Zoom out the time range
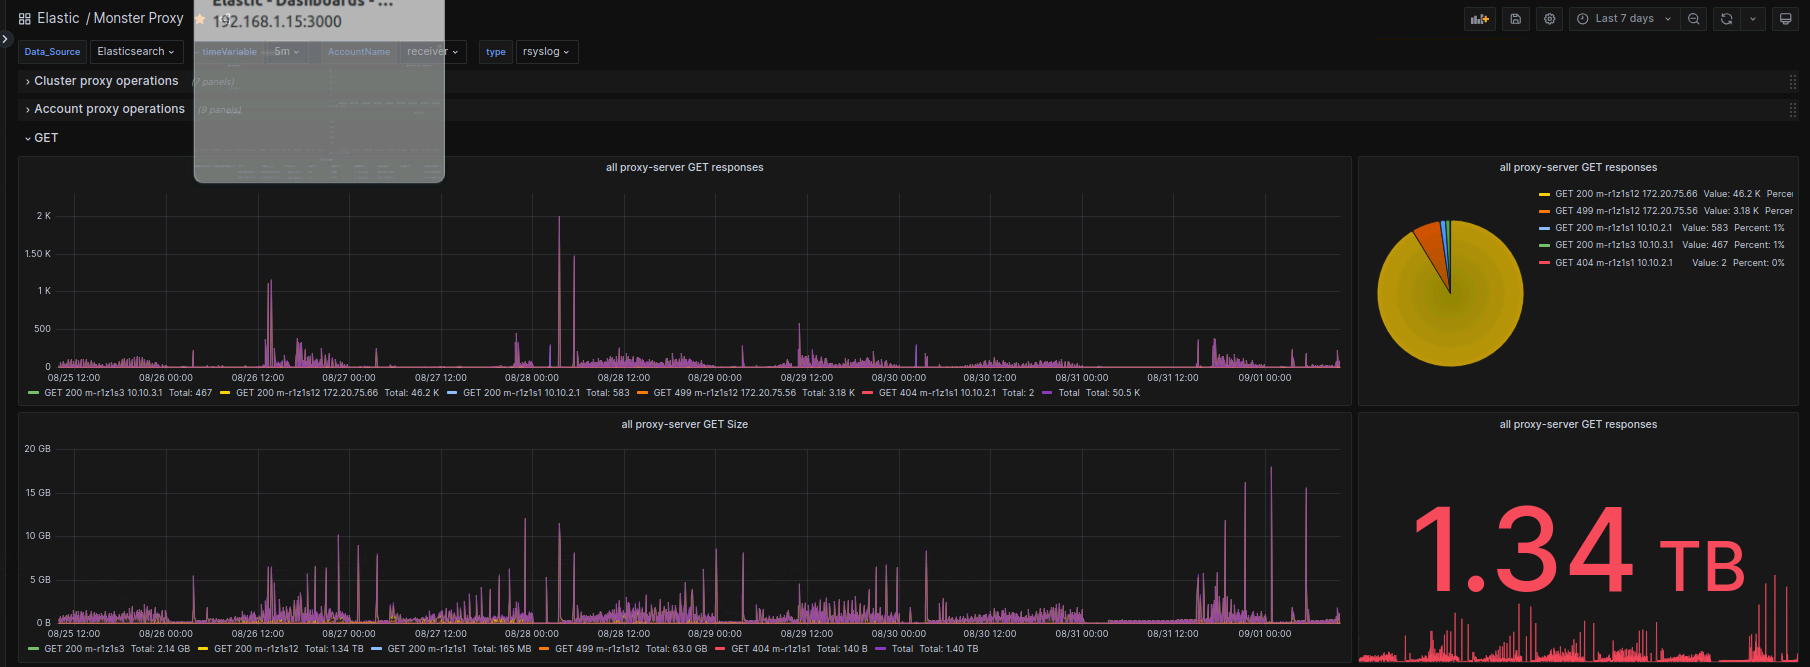 click(1693, 19)
